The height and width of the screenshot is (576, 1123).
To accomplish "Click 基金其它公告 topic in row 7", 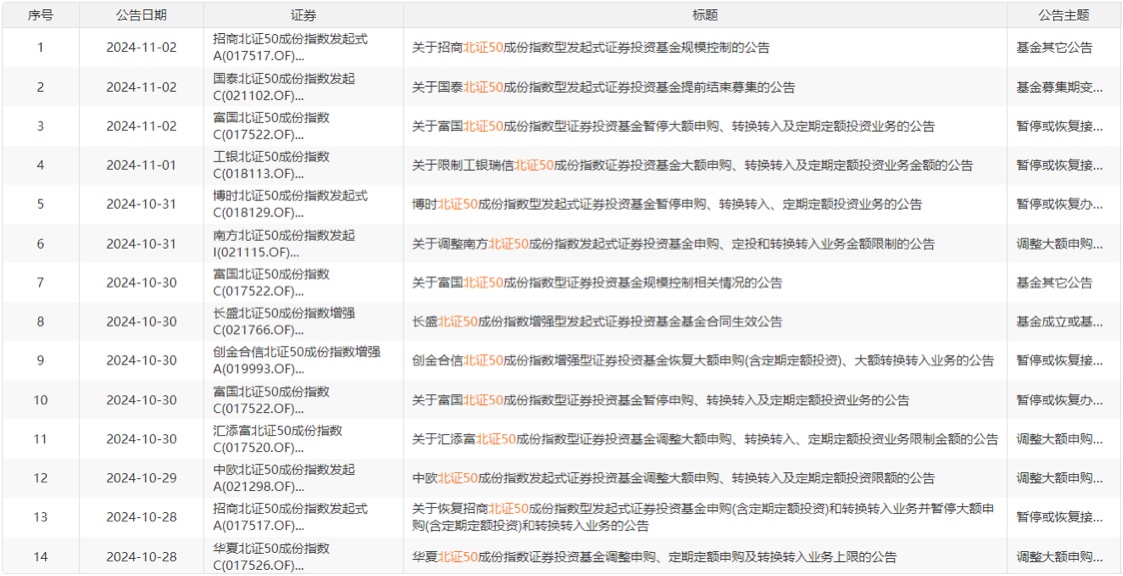I will [1054, 283].
